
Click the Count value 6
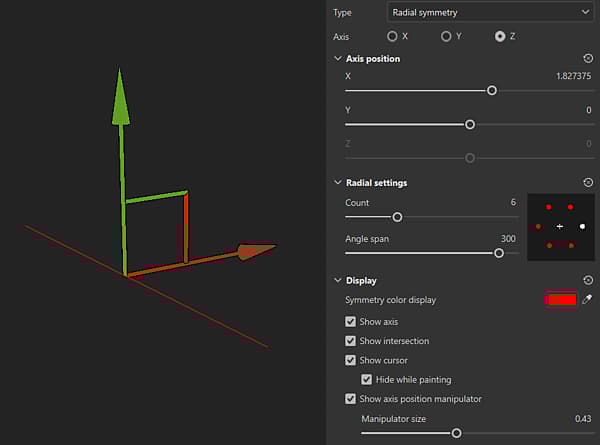(x=513, y=202)
